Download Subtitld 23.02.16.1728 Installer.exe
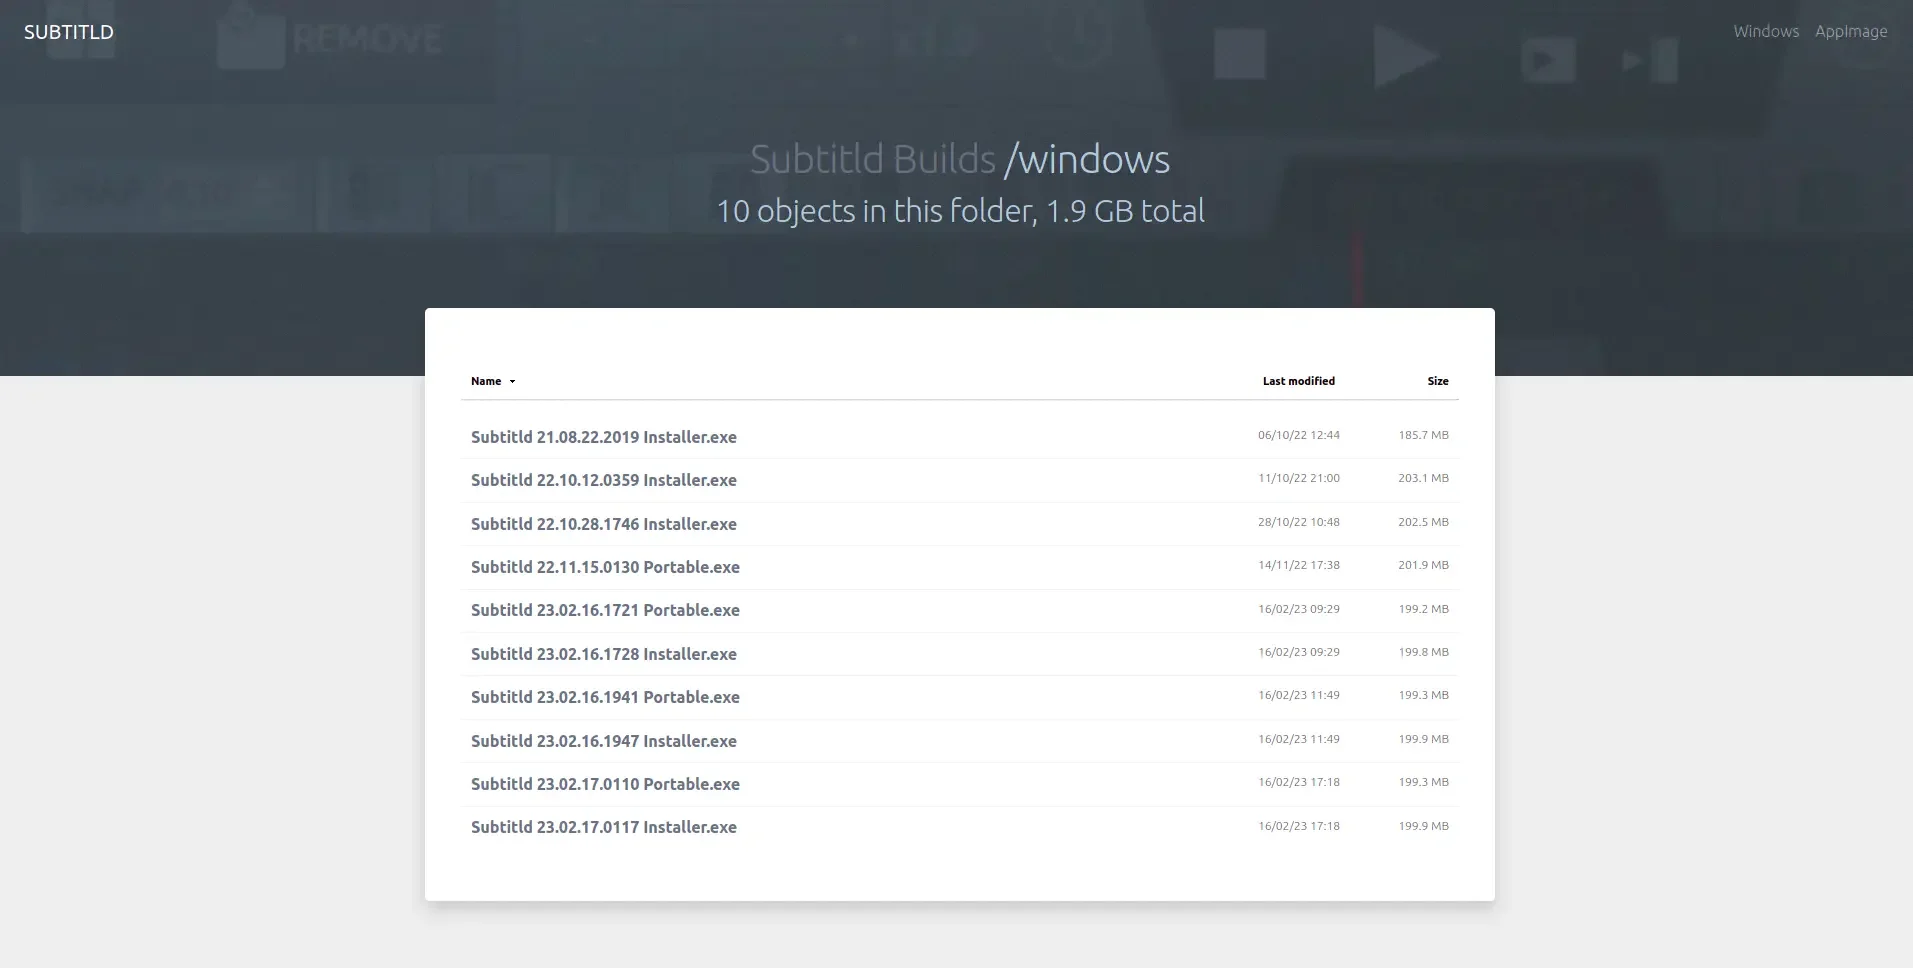Viewport: 1913px width, 968px height. click(604, 654)
